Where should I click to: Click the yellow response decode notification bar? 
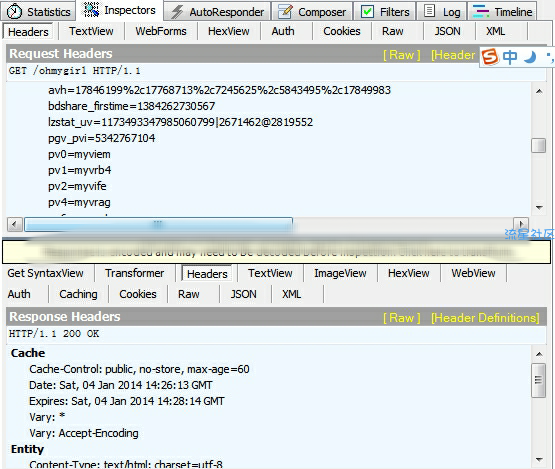tap(276, 252)
